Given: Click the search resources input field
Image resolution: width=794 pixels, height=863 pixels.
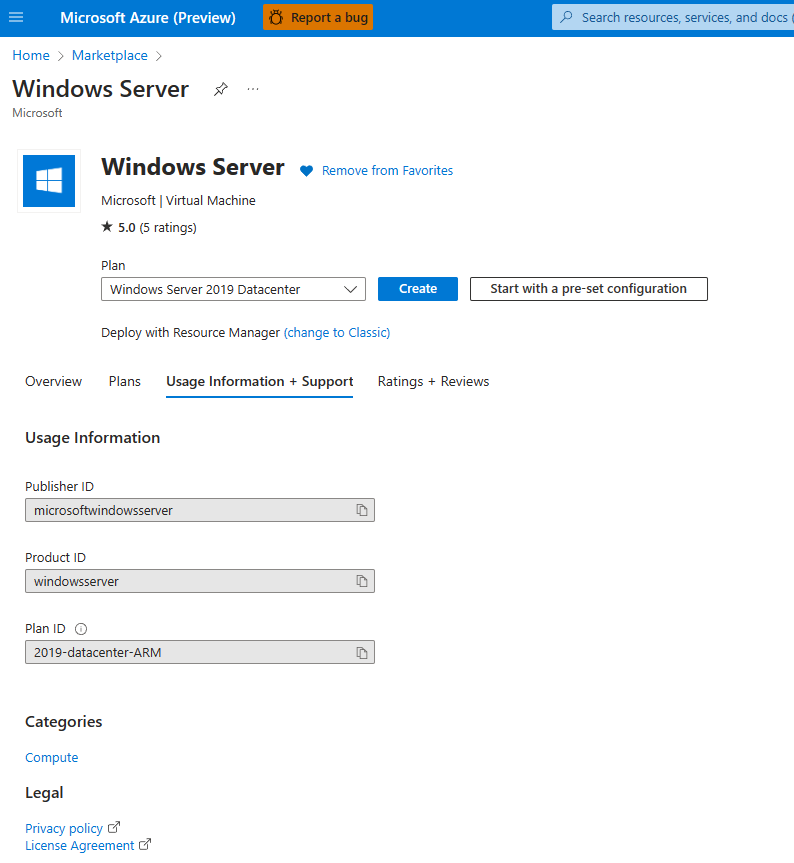Looking at the screenshot, I should [673, 18].
